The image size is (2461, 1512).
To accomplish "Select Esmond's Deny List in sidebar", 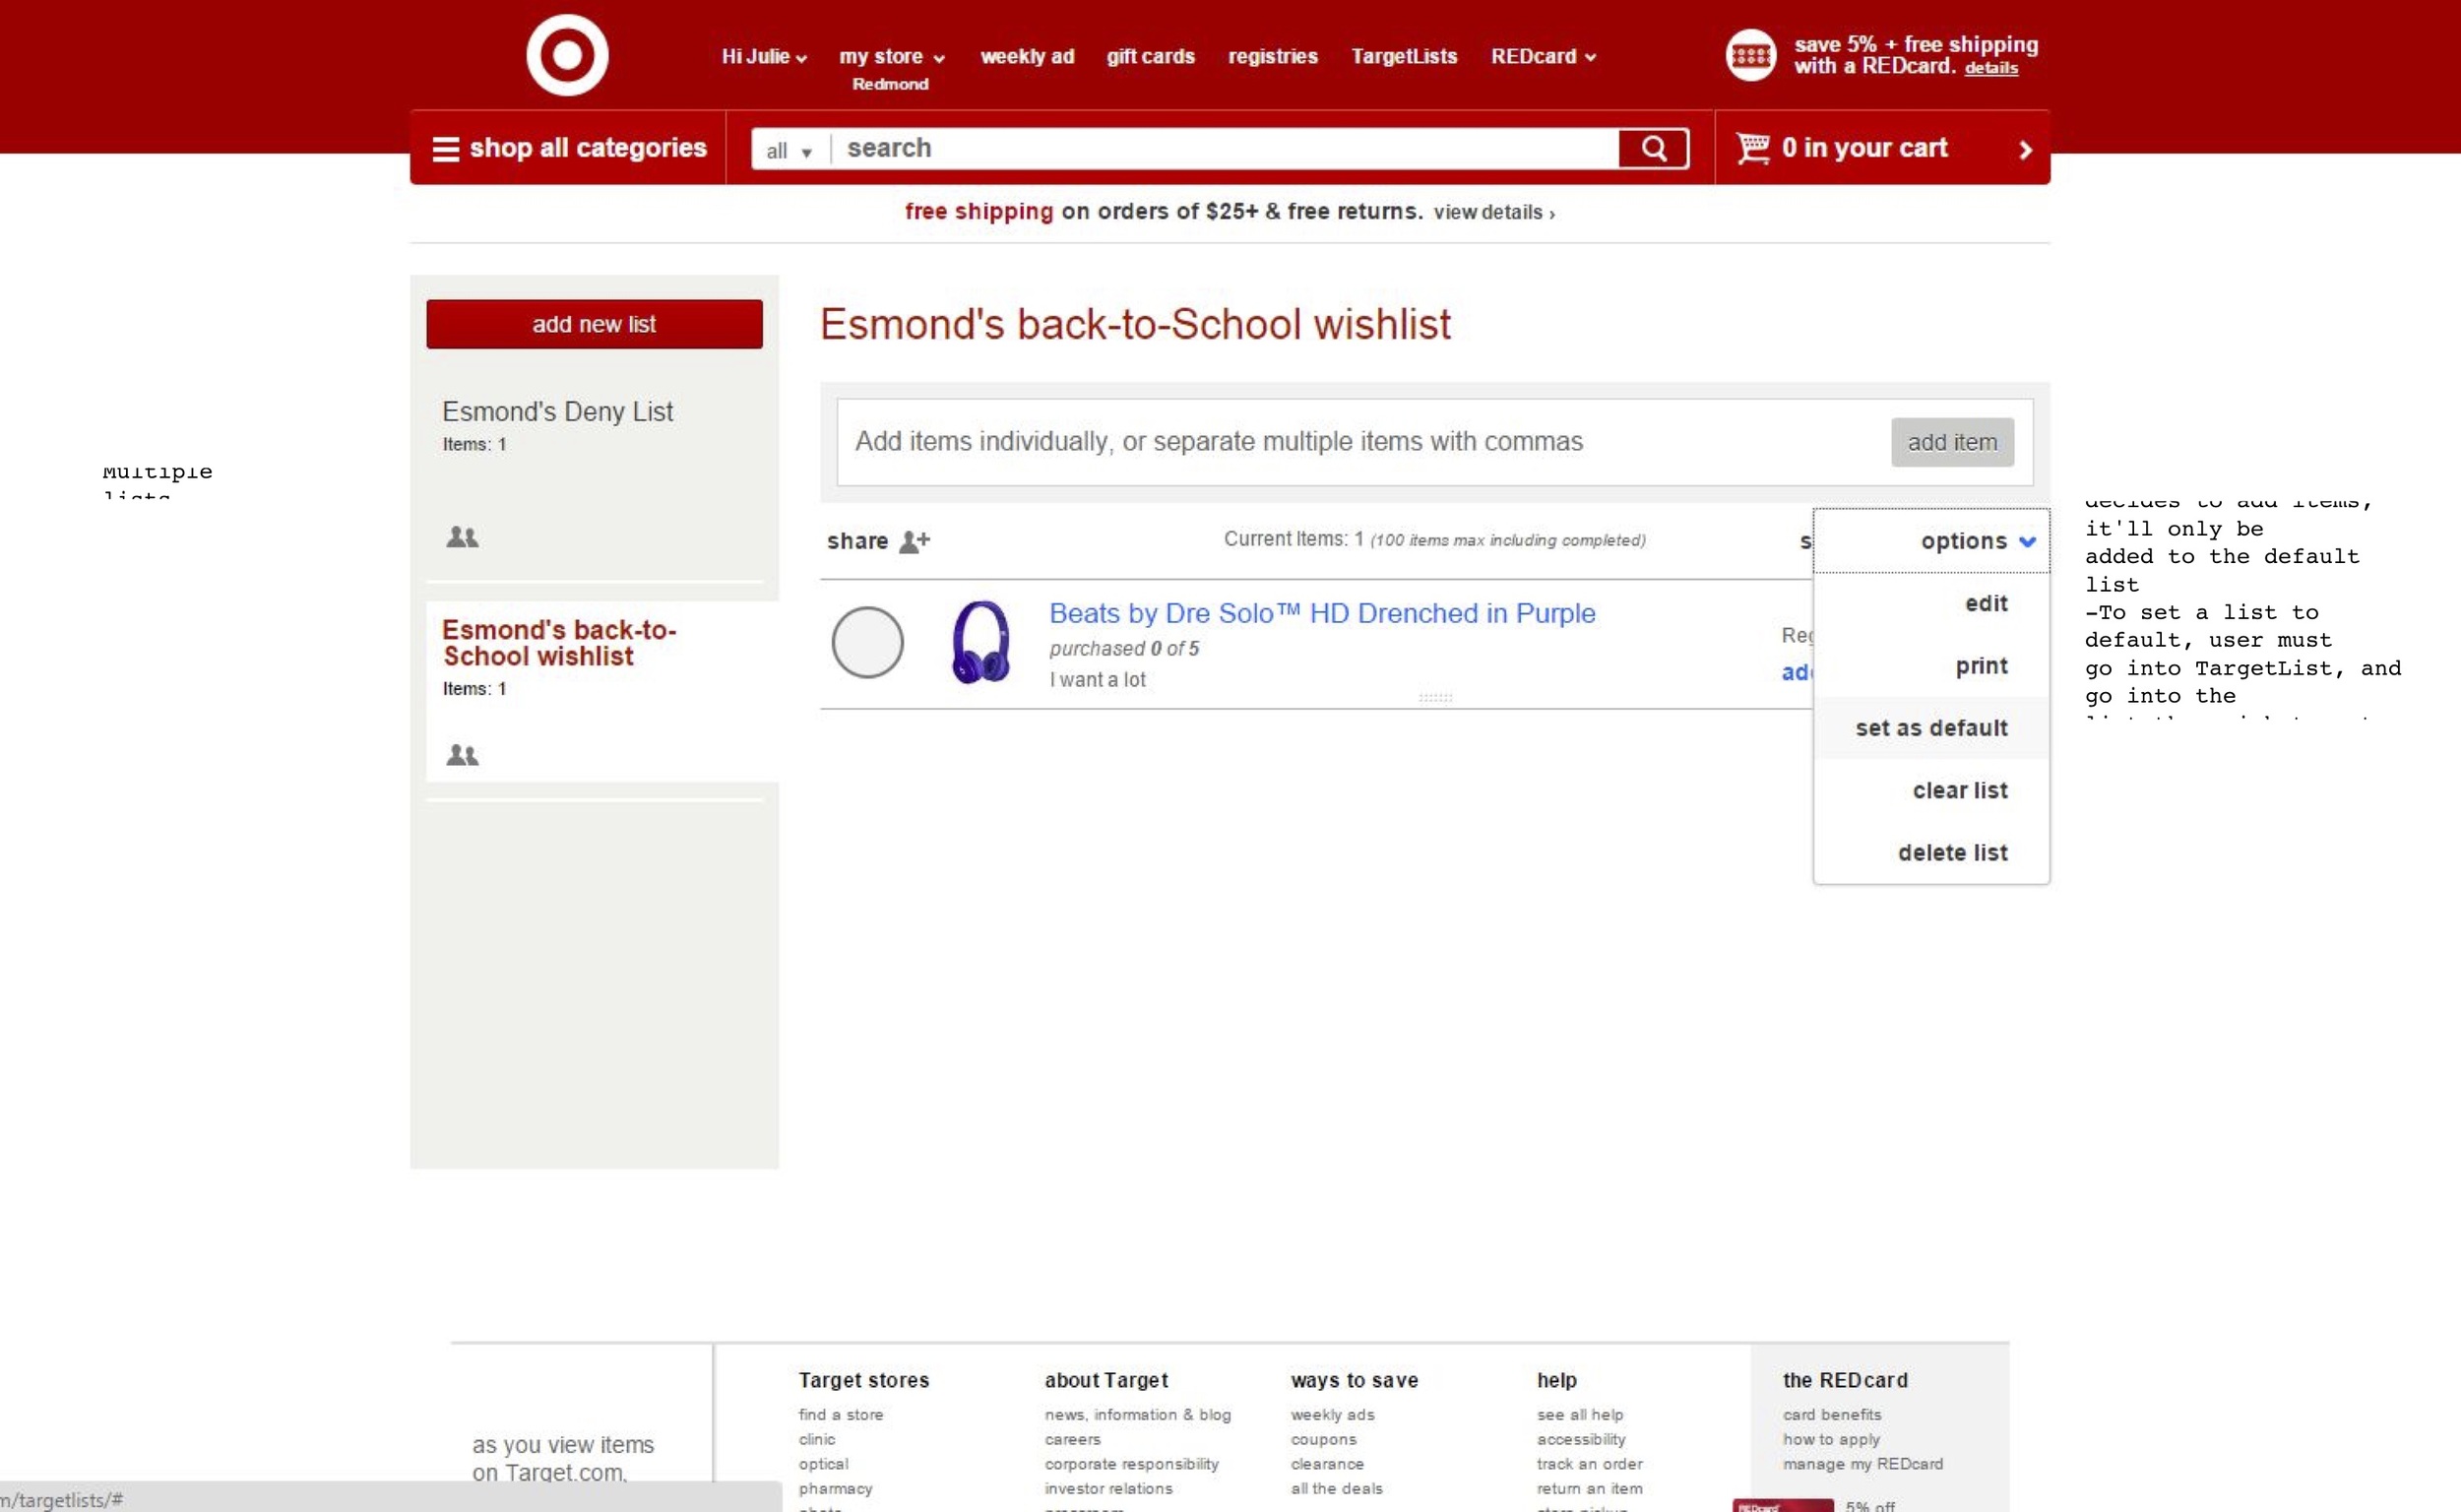I will [x=557, y=412].
